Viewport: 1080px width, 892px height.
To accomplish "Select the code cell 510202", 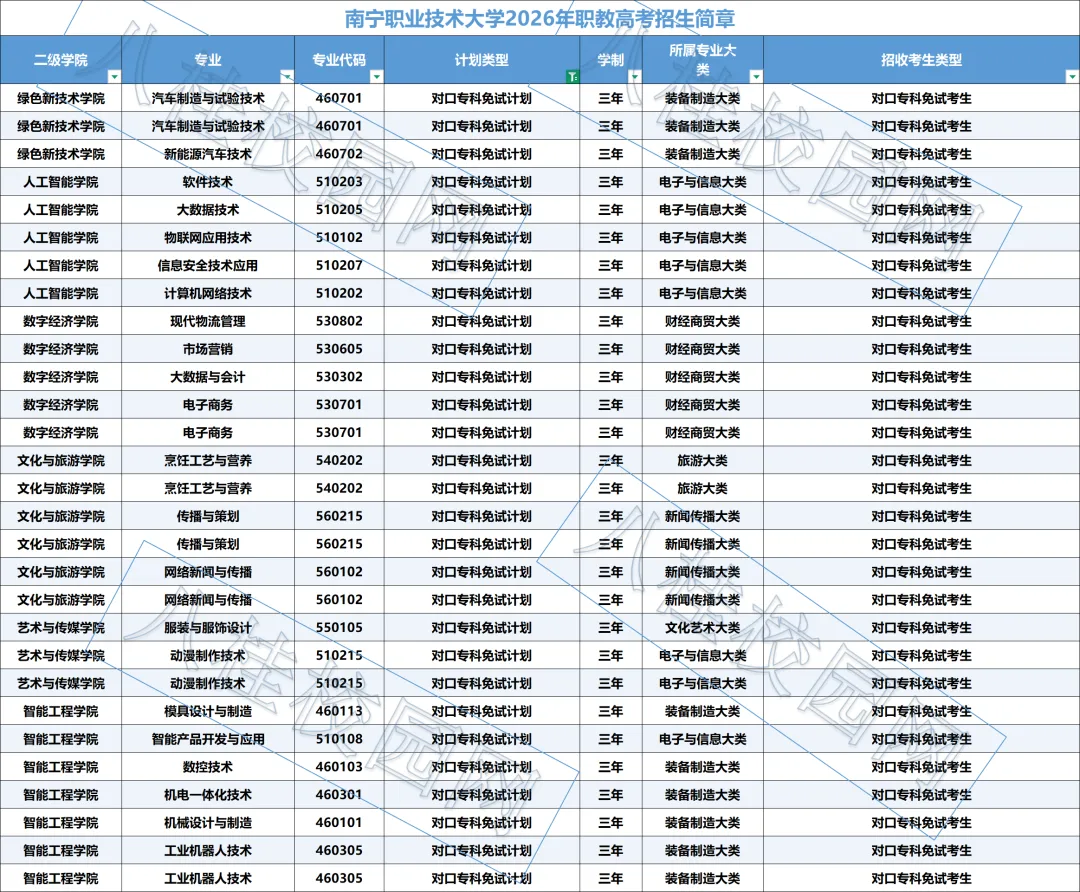I will (x=339, y=293).
